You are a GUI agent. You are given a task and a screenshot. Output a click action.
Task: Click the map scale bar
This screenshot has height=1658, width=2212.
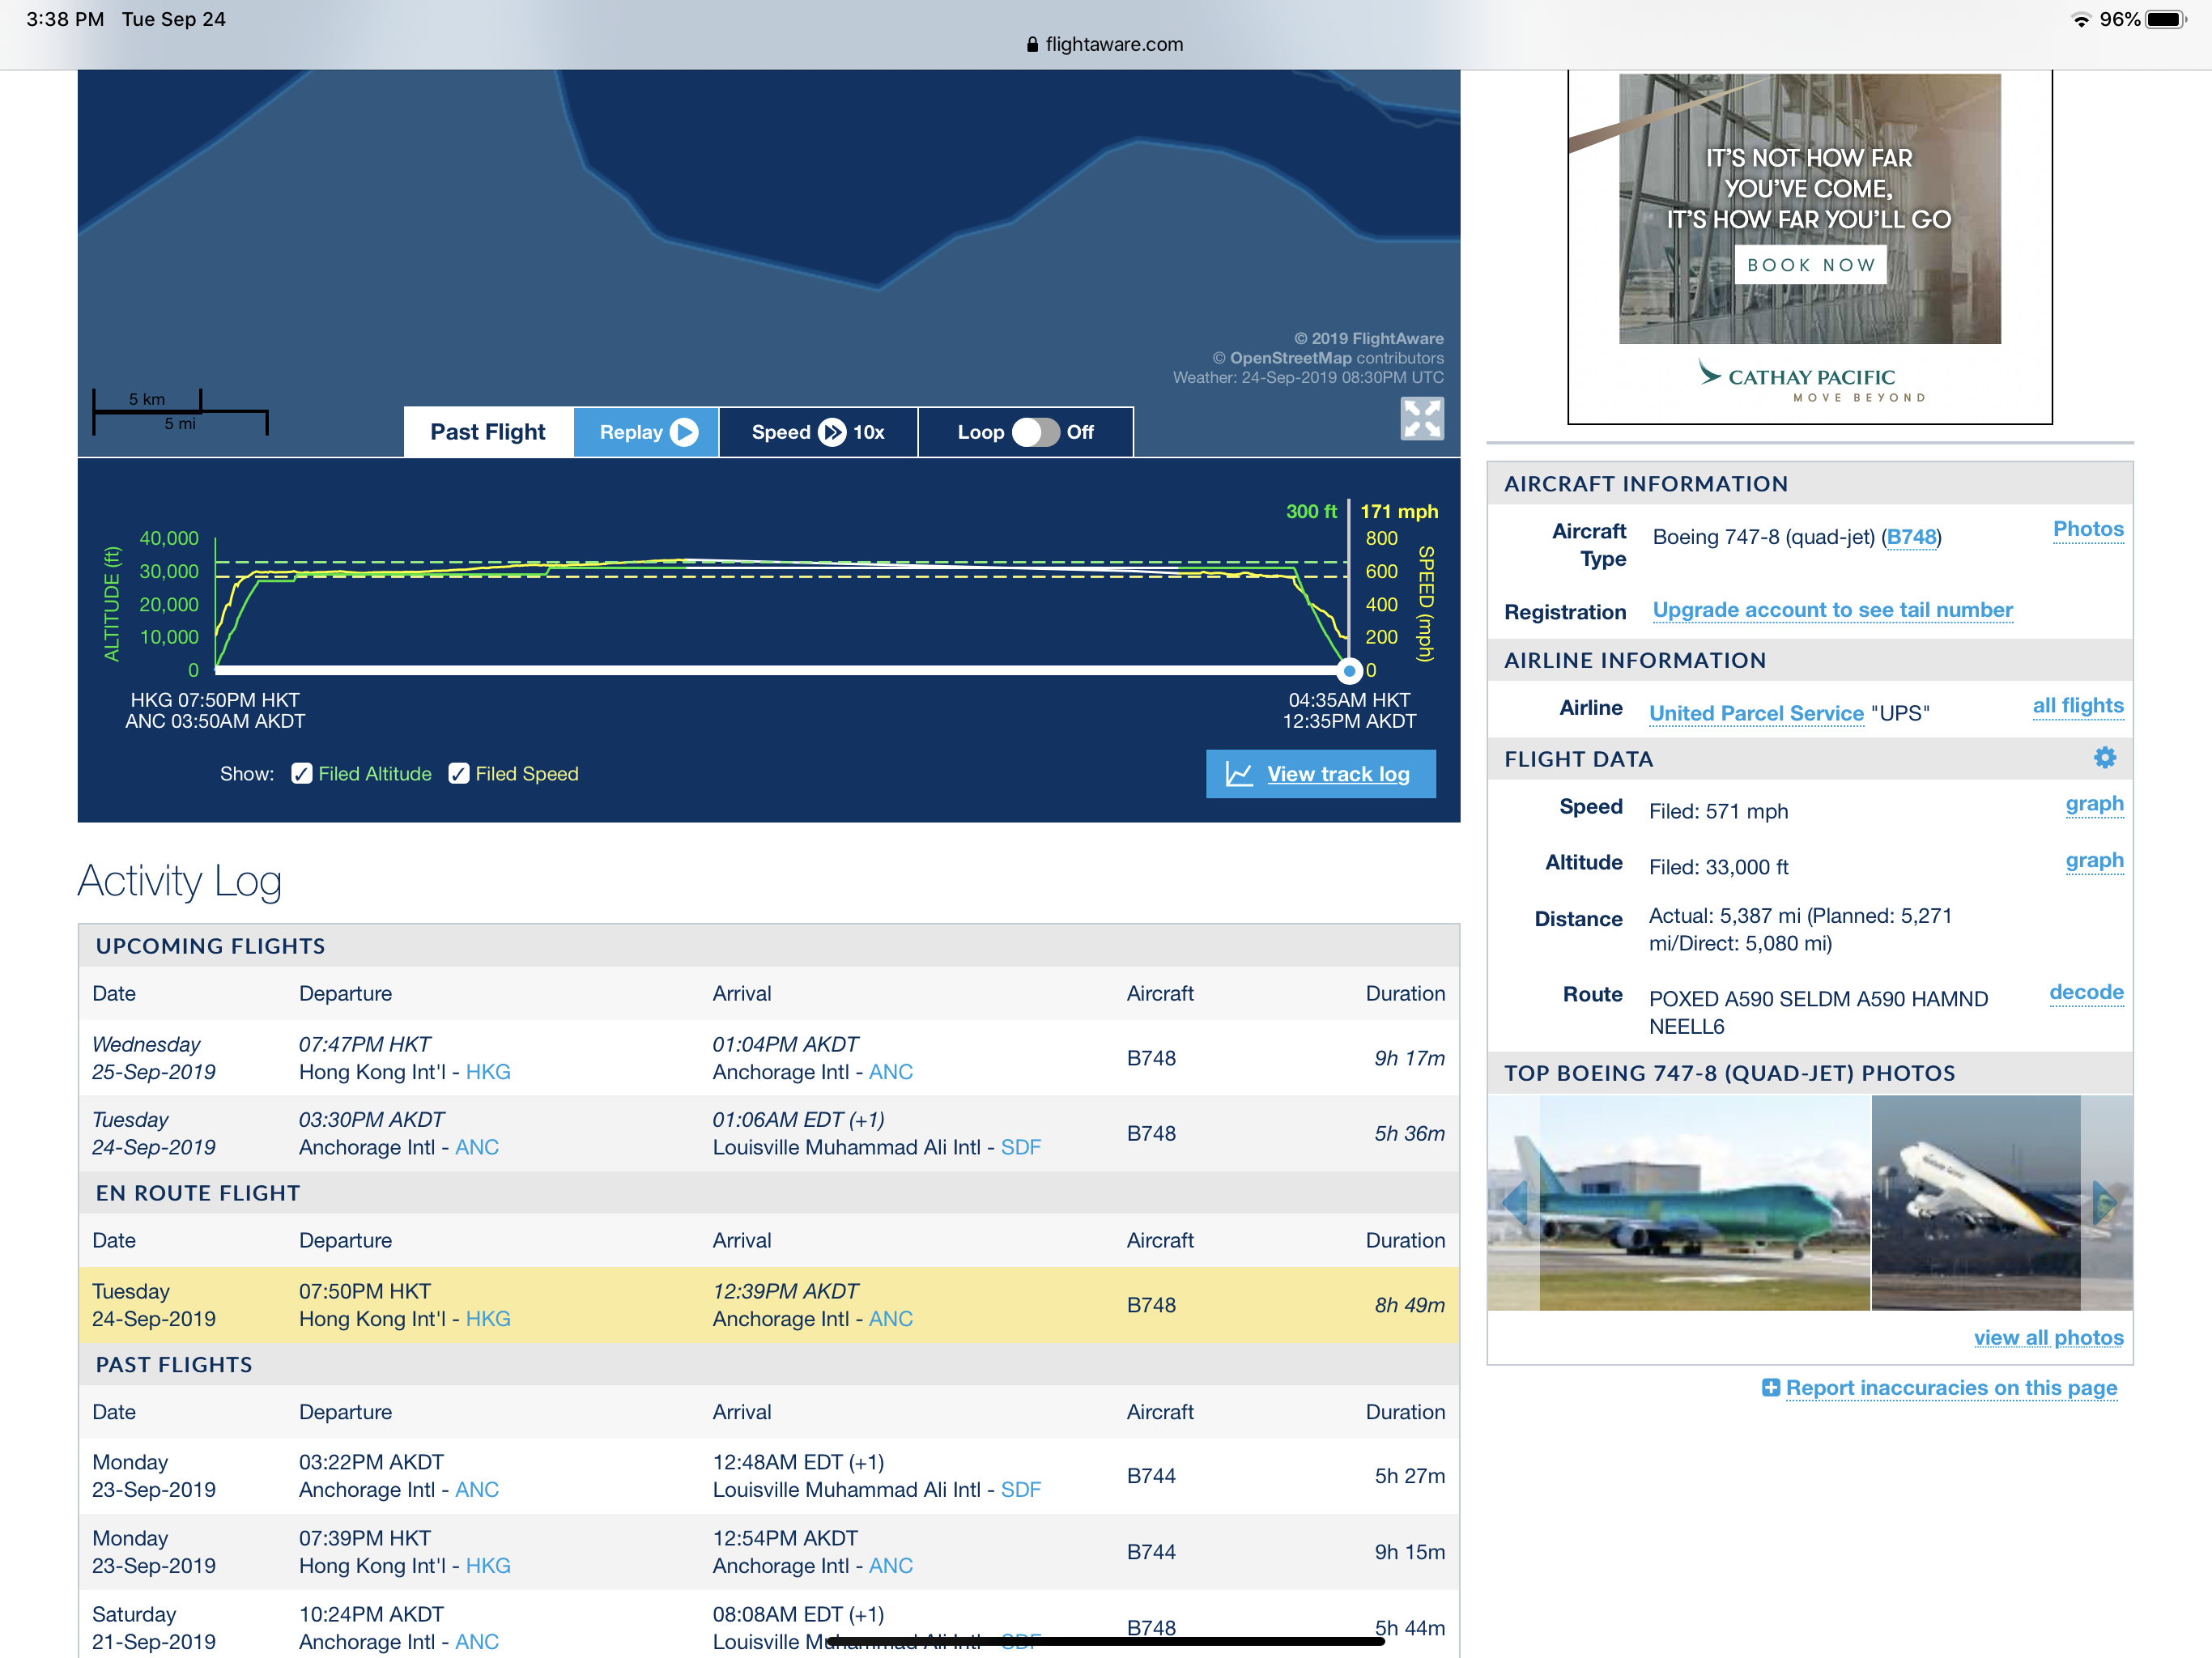tap(180, 412)
